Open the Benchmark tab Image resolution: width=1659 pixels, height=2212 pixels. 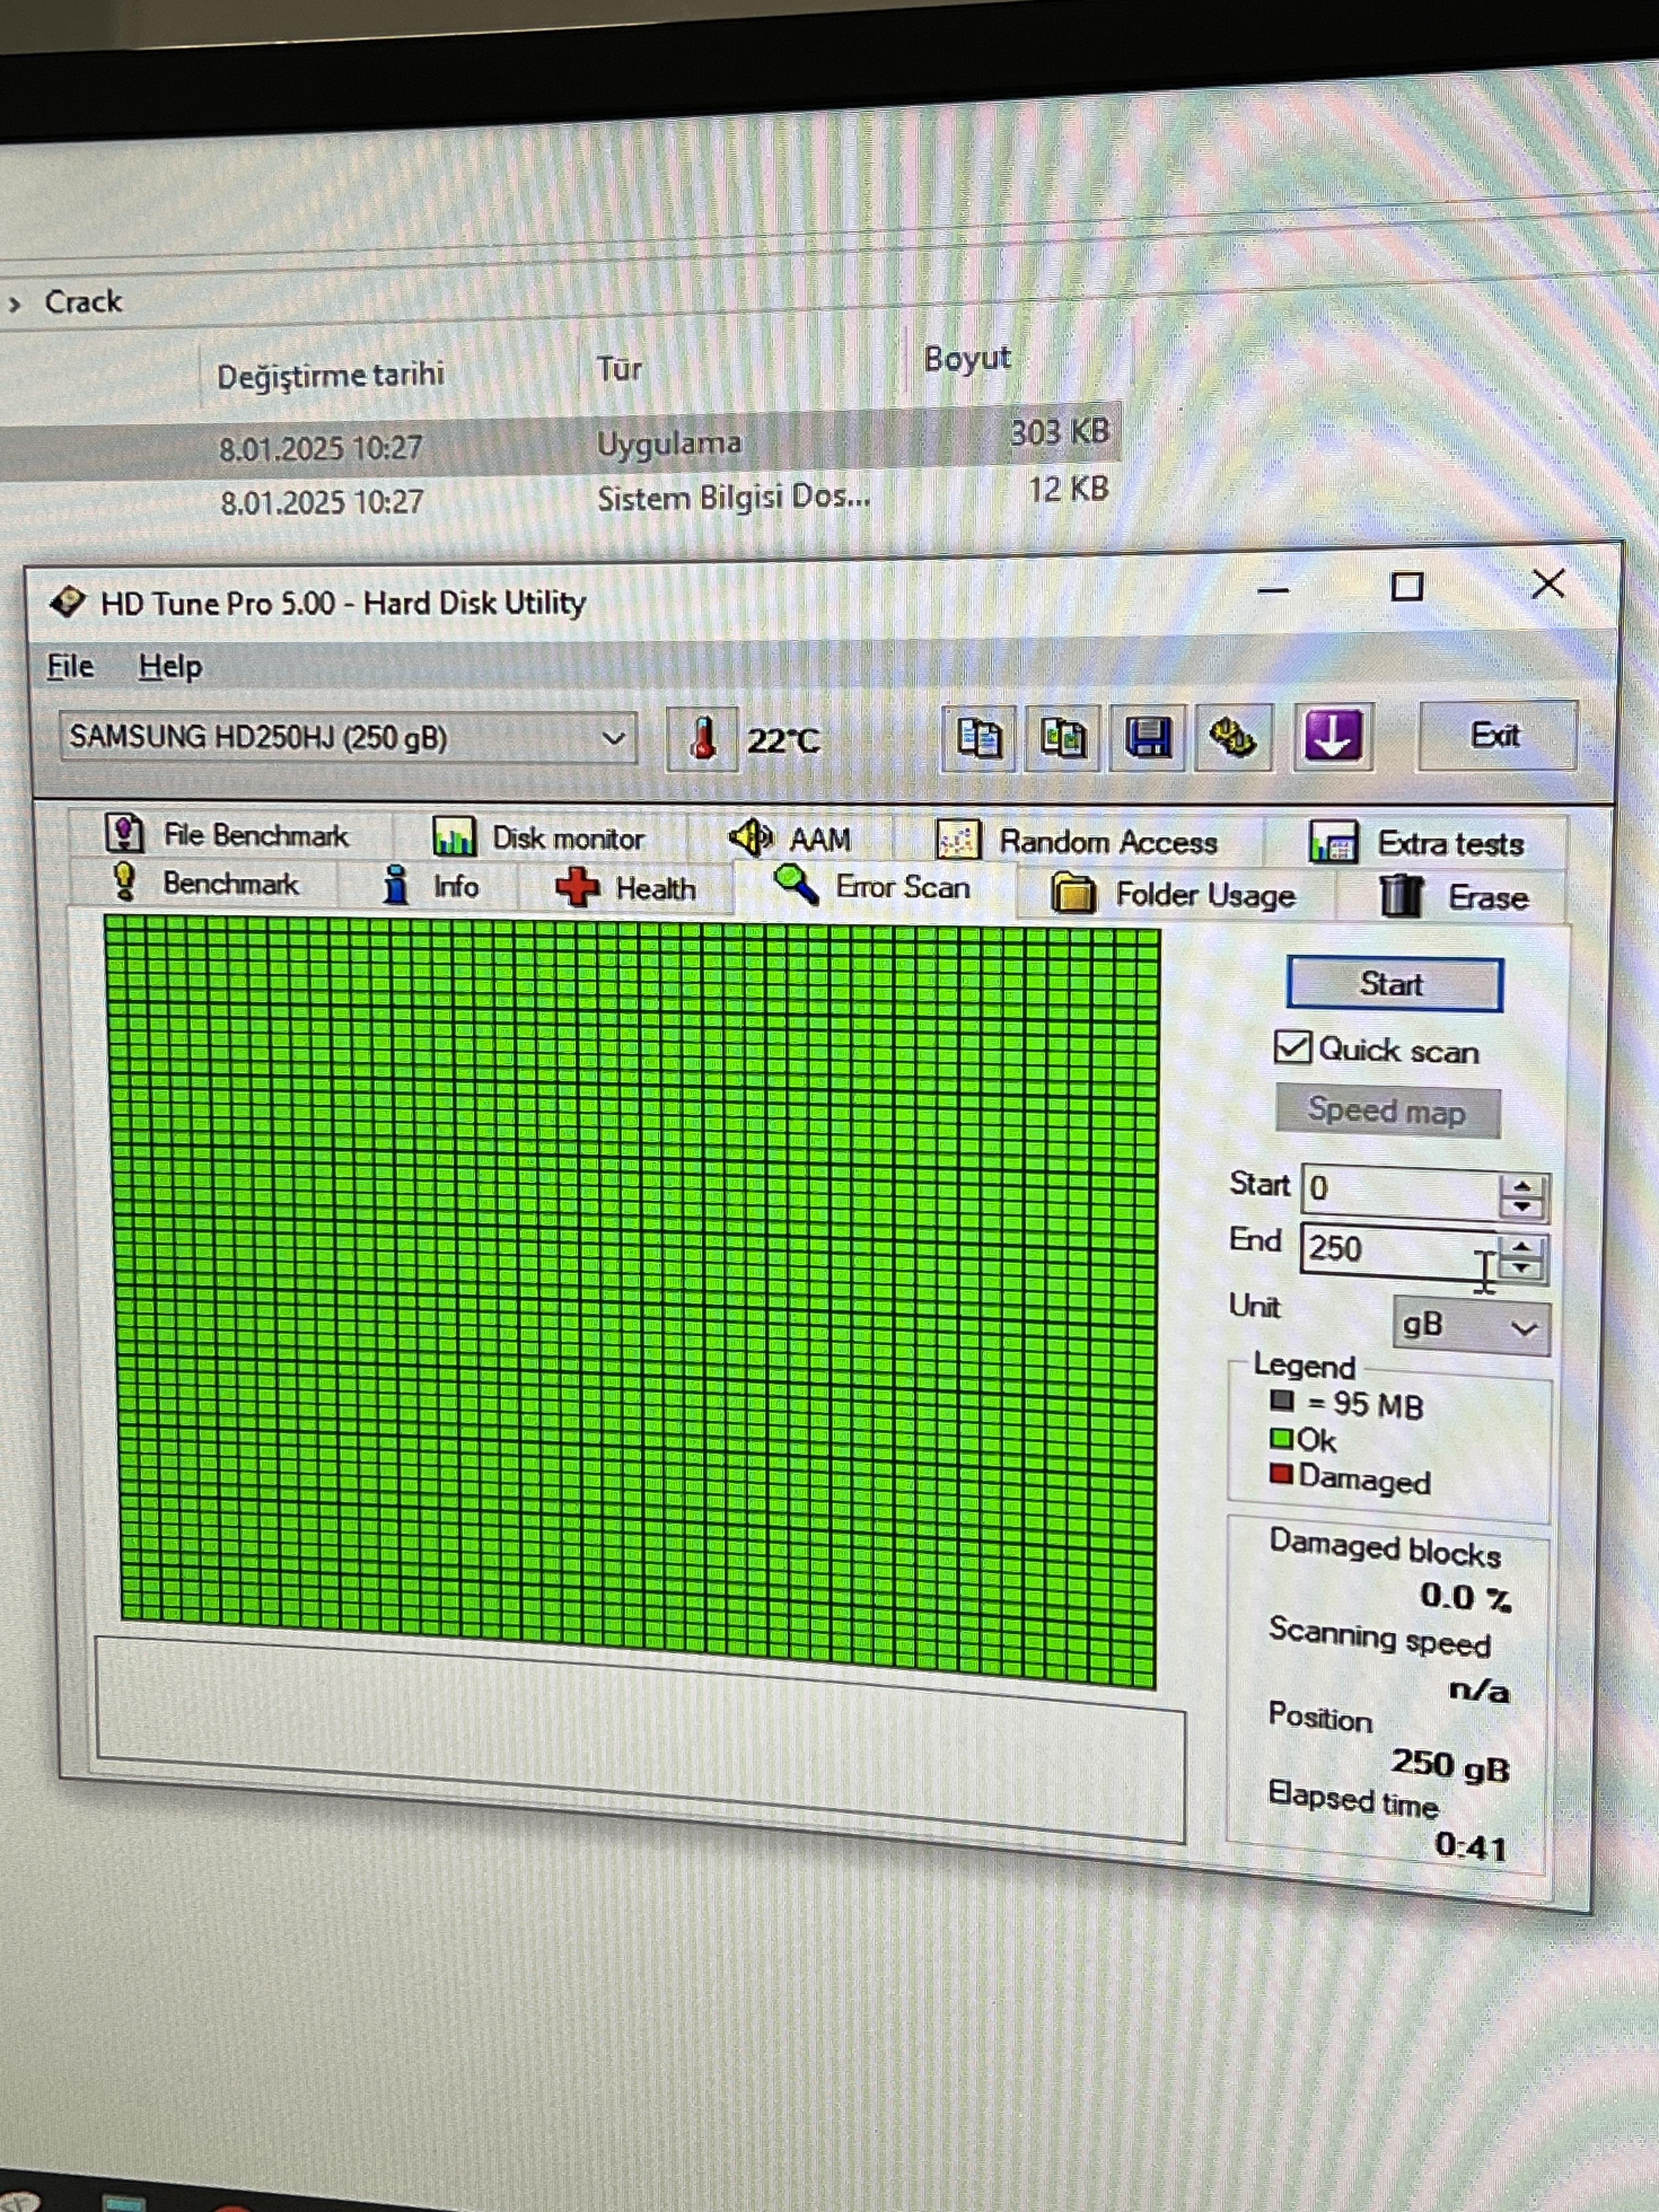pos(206,883)
